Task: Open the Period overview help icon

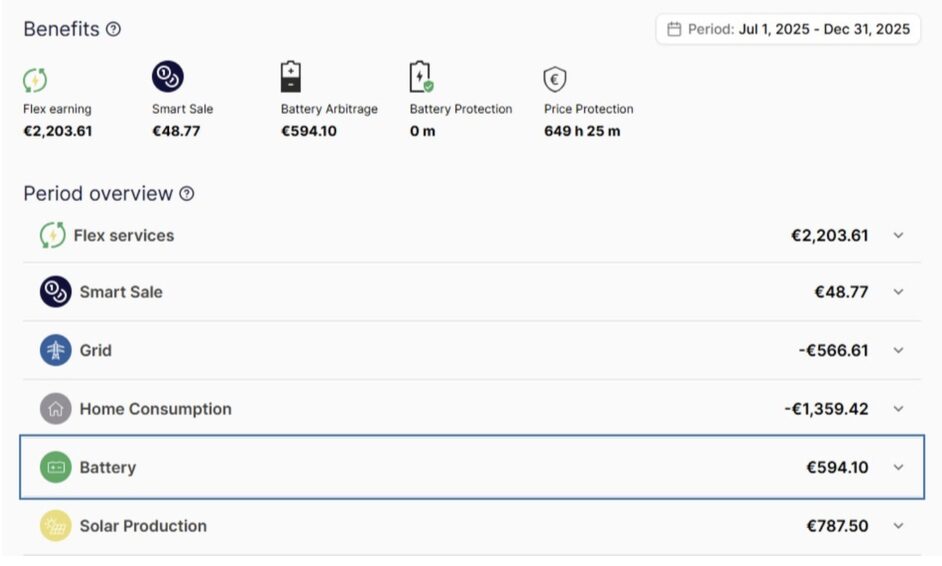Action: coord(186,194)
